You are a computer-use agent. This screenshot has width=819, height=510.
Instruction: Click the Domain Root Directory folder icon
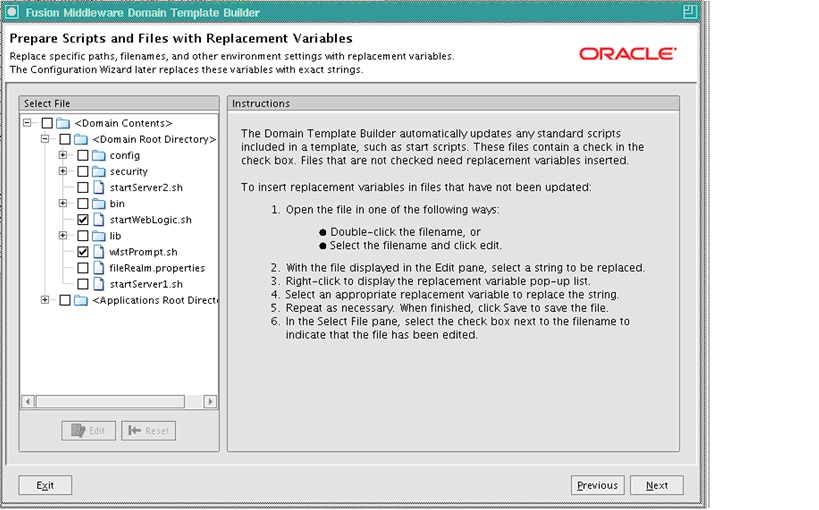pos(81,140)
